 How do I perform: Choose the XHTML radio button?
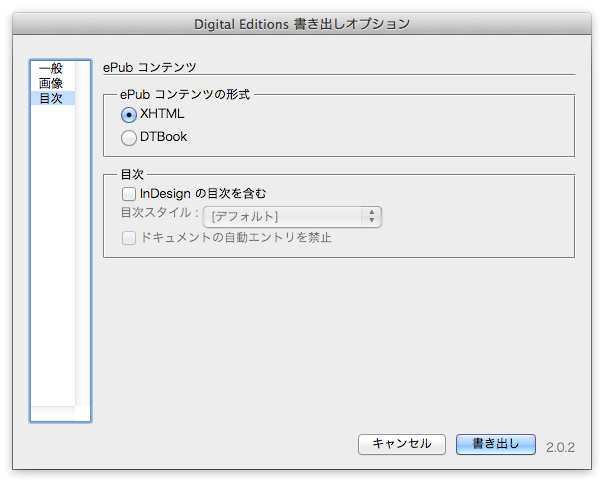click(129, 115)
